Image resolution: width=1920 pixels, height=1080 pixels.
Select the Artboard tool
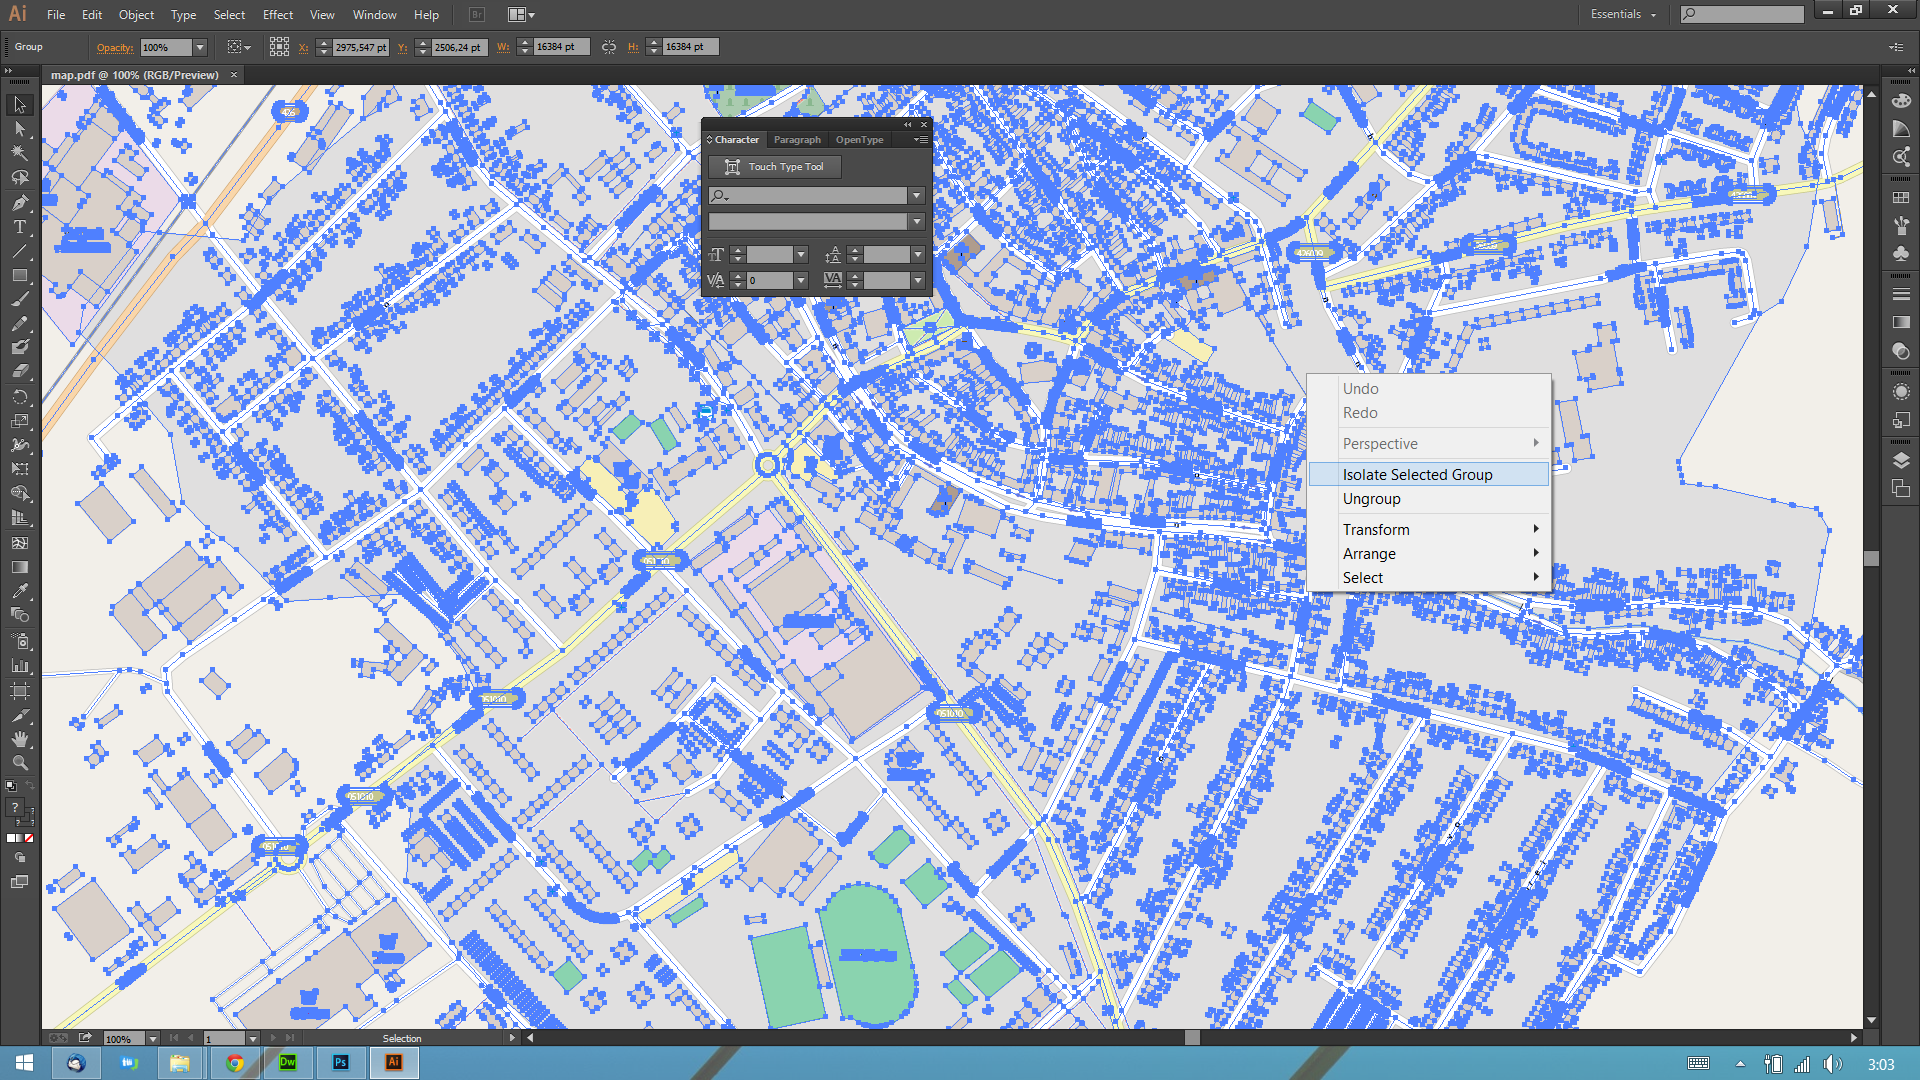point(20,690)
